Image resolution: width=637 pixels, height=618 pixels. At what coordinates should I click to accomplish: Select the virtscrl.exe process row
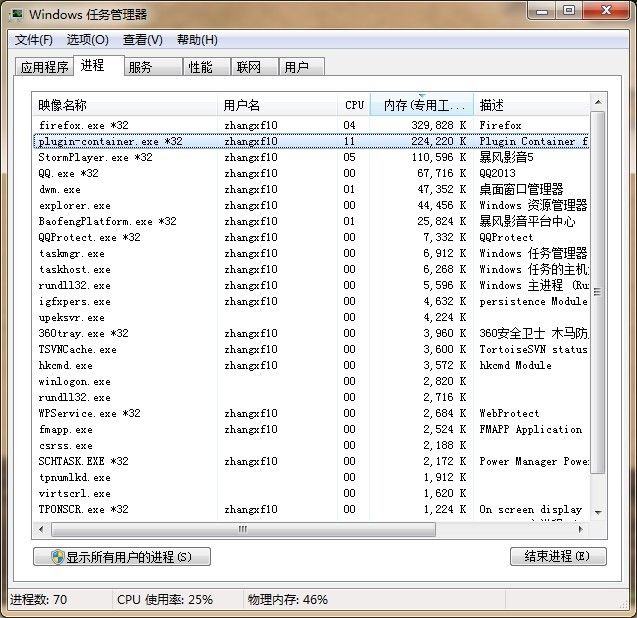point(311,493)
